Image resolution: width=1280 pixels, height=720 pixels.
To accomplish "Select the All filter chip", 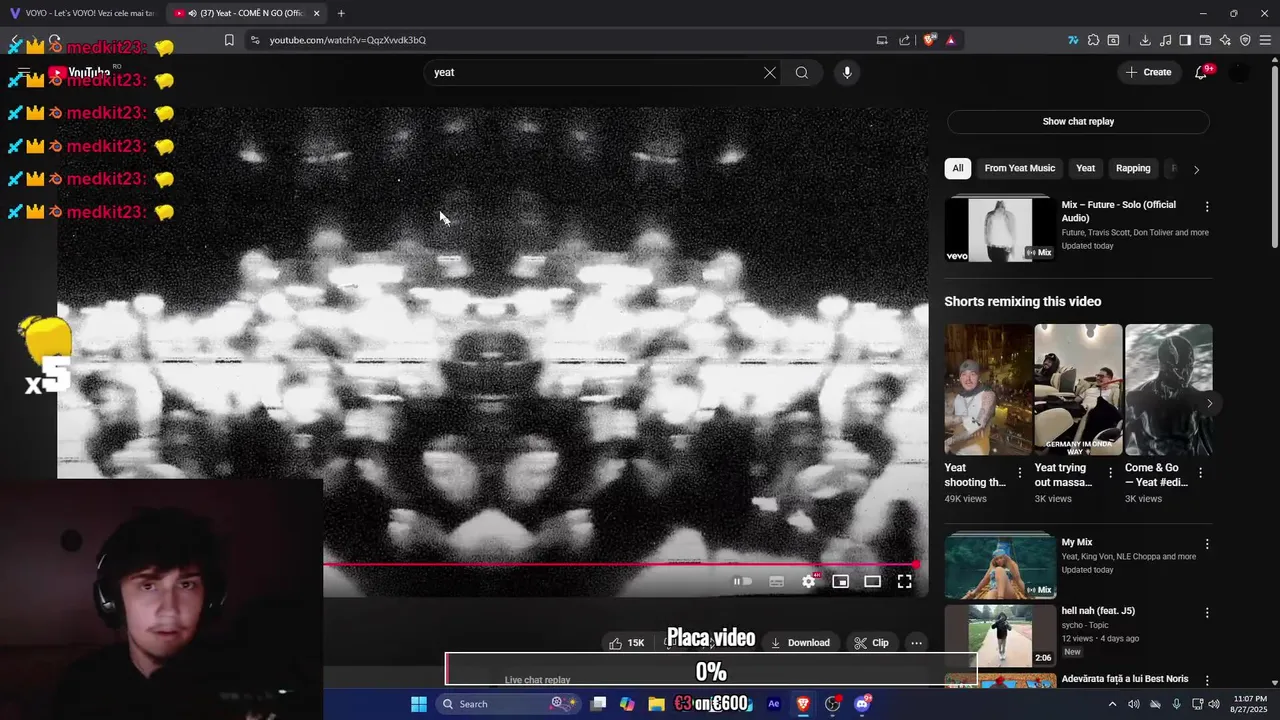I will pyautogui.click(x=958, y=168).
